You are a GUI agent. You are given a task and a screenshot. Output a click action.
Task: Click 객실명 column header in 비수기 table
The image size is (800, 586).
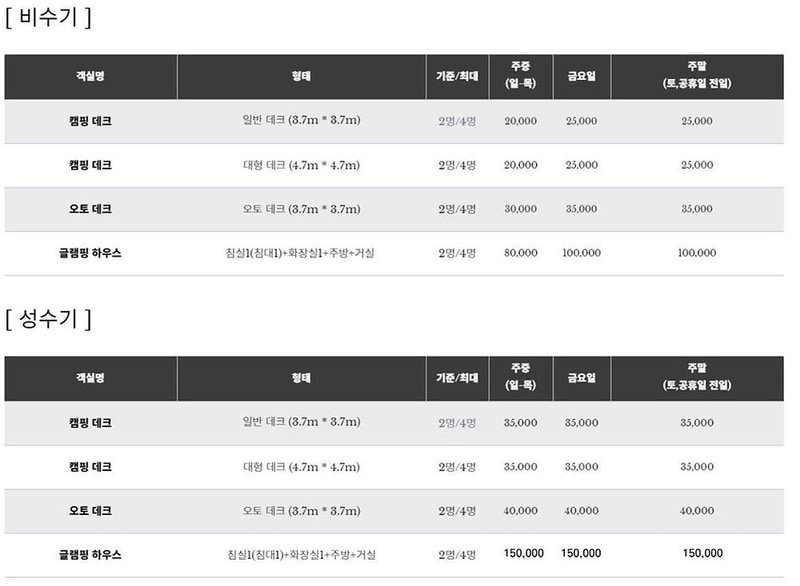click(91, 77)
